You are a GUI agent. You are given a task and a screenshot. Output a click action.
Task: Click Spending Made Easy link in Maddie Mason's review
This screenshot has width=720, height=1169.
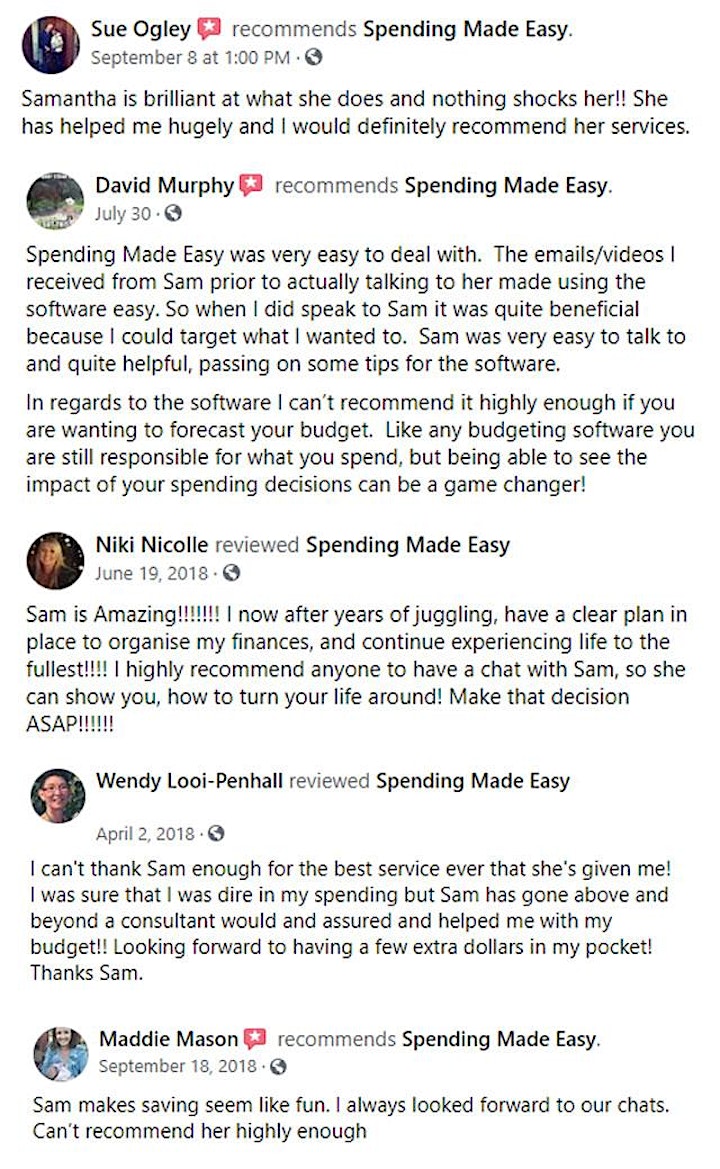[499, 1039]
